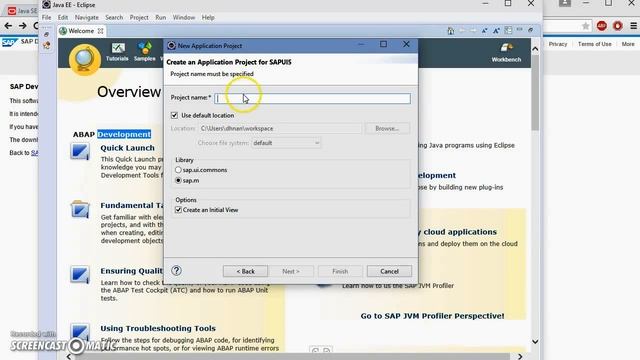Open the Quick Launch link

click(x=127, y=148)
